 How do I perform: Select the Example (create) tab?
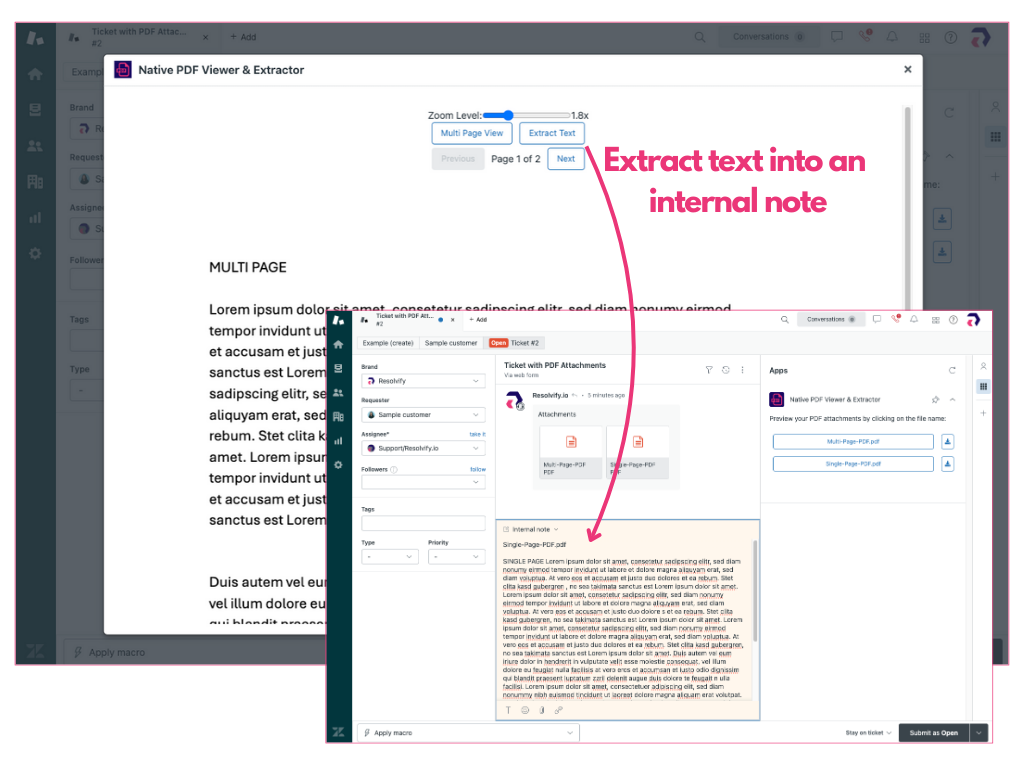tap(388, 343)
